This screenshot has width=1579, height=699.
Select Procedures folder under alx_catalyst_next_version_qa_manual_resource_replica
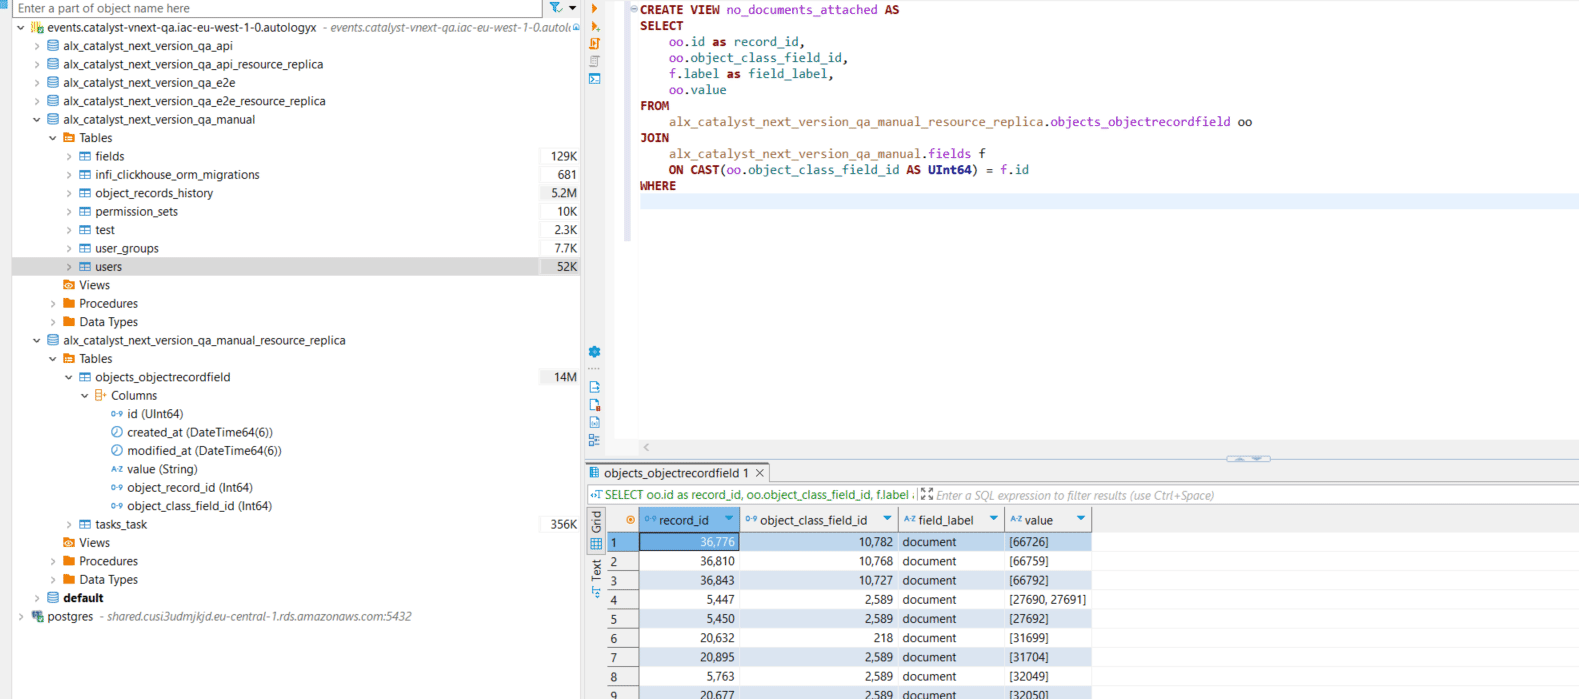point(108,562)
